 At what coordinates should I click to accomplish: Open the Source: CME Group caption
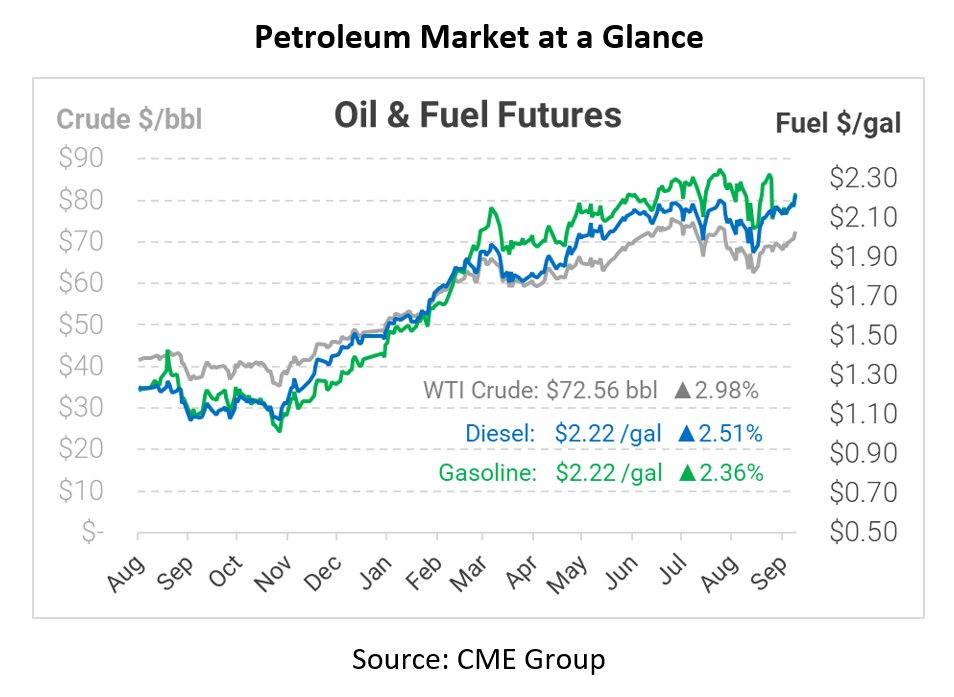(x=478, y=660)
